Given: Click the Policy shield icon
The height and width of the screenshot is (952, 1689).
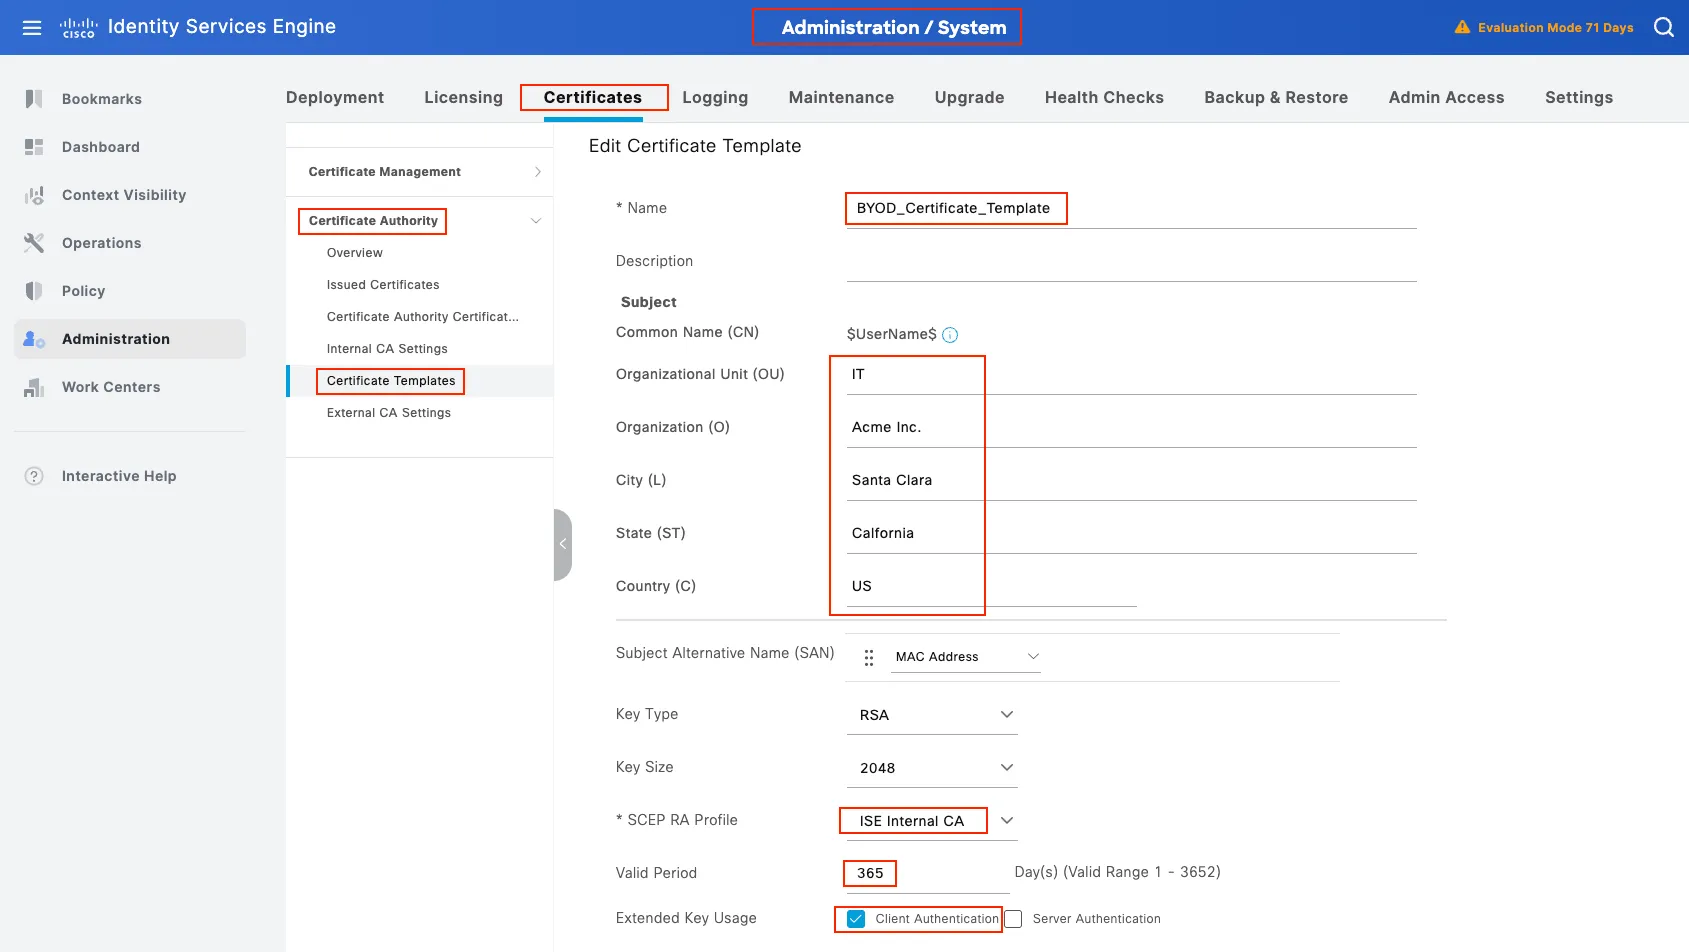Looking at the screenshot, I should pyautogui.click(x=34, y=291).
